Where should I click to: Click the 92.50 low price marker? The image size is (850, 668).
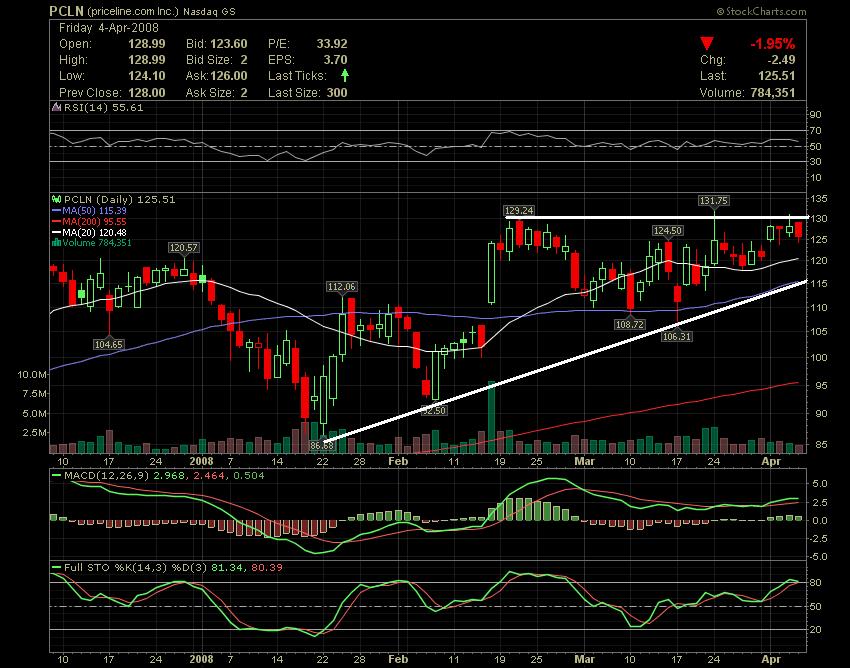click(x=434, y=410)
